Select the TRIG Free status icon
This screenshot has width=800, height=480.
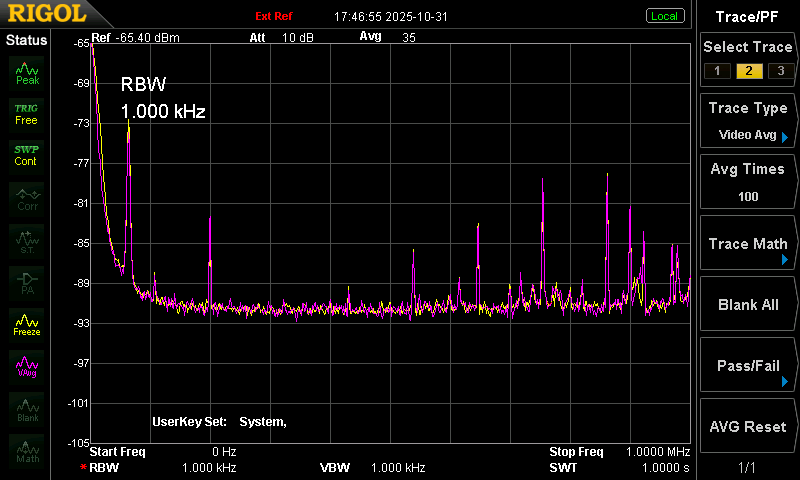[x=27, y=115]
